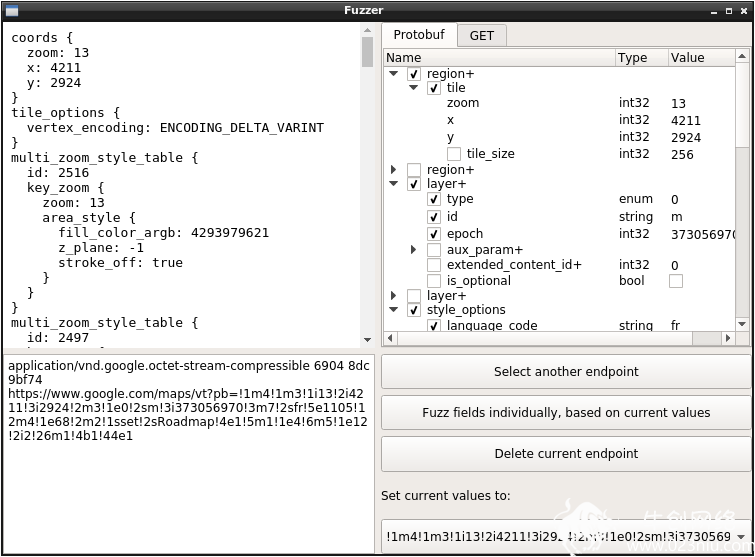This screenshot has width=755, height=557.
Task: Click Fuzz fields individually button
Action: pos(566,413)
